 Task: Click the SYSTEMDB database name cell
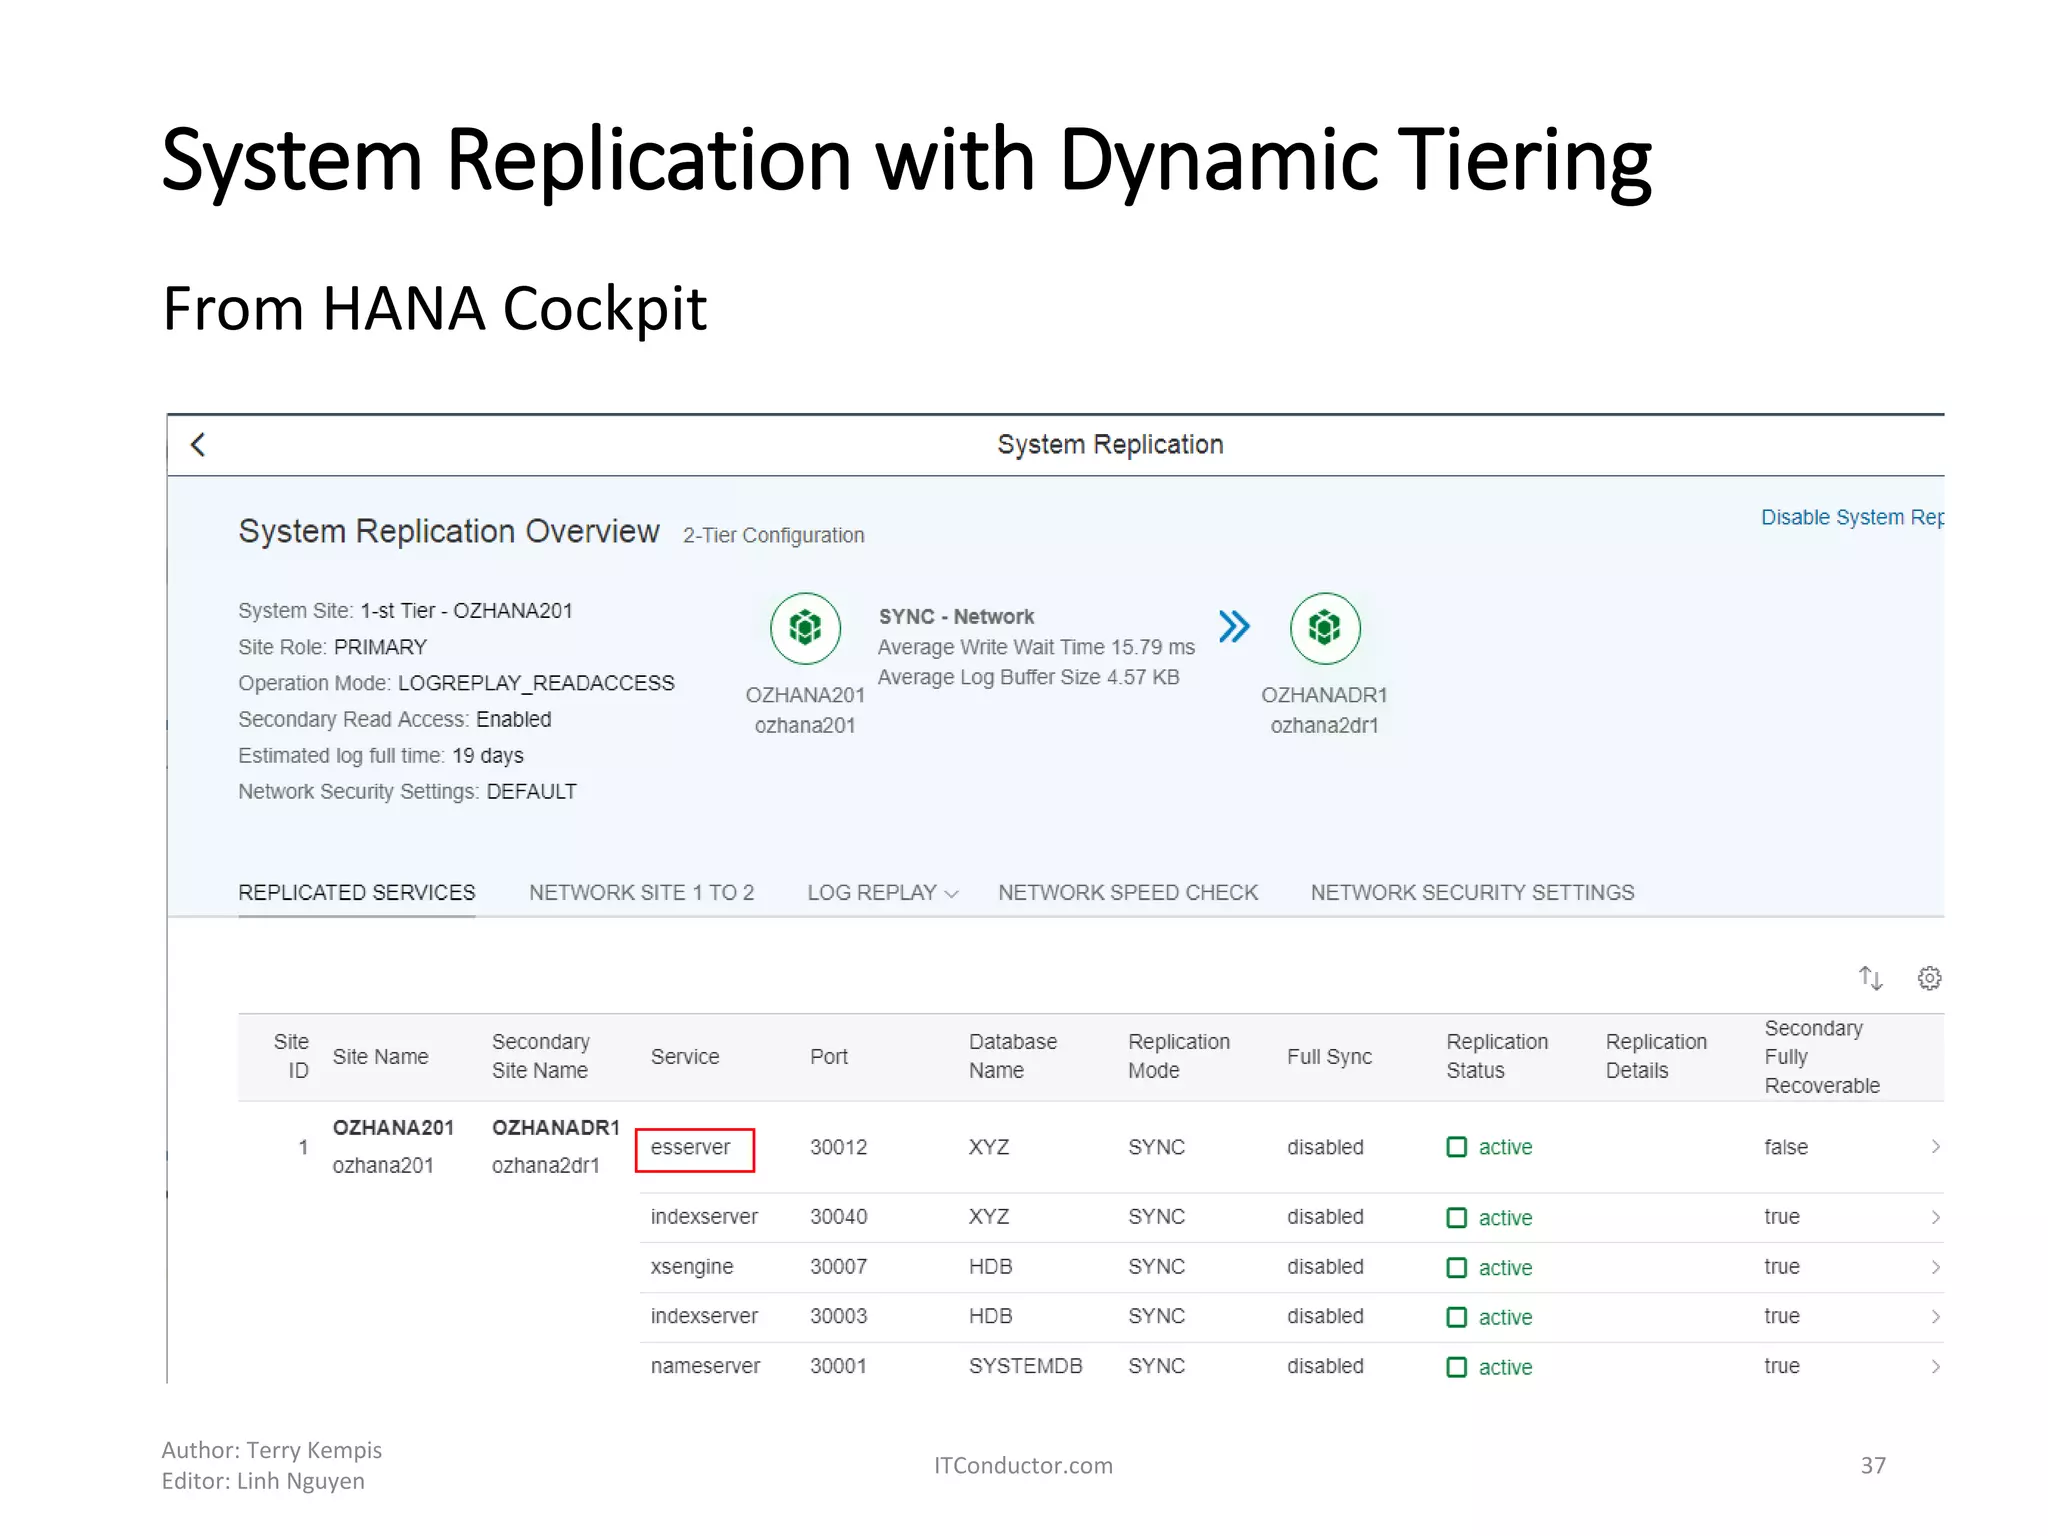click(1026, 1366)
